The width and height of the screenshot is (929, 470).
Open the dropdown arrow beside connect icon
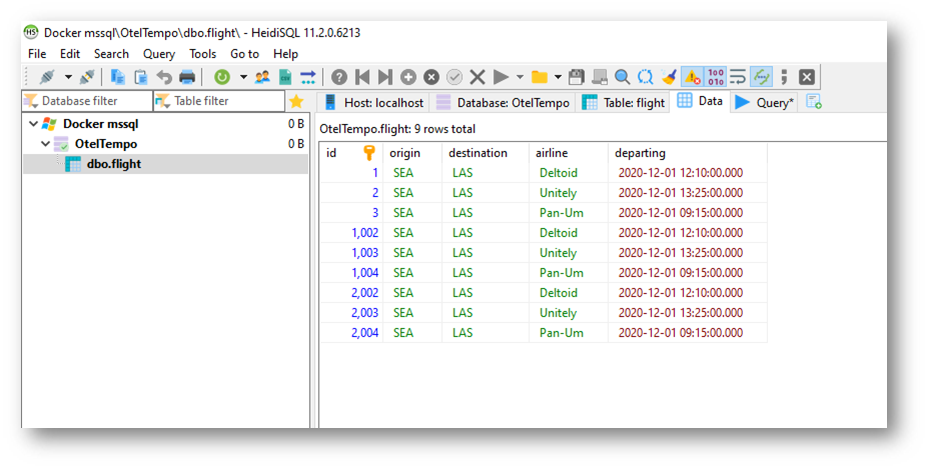click(68, 77)
